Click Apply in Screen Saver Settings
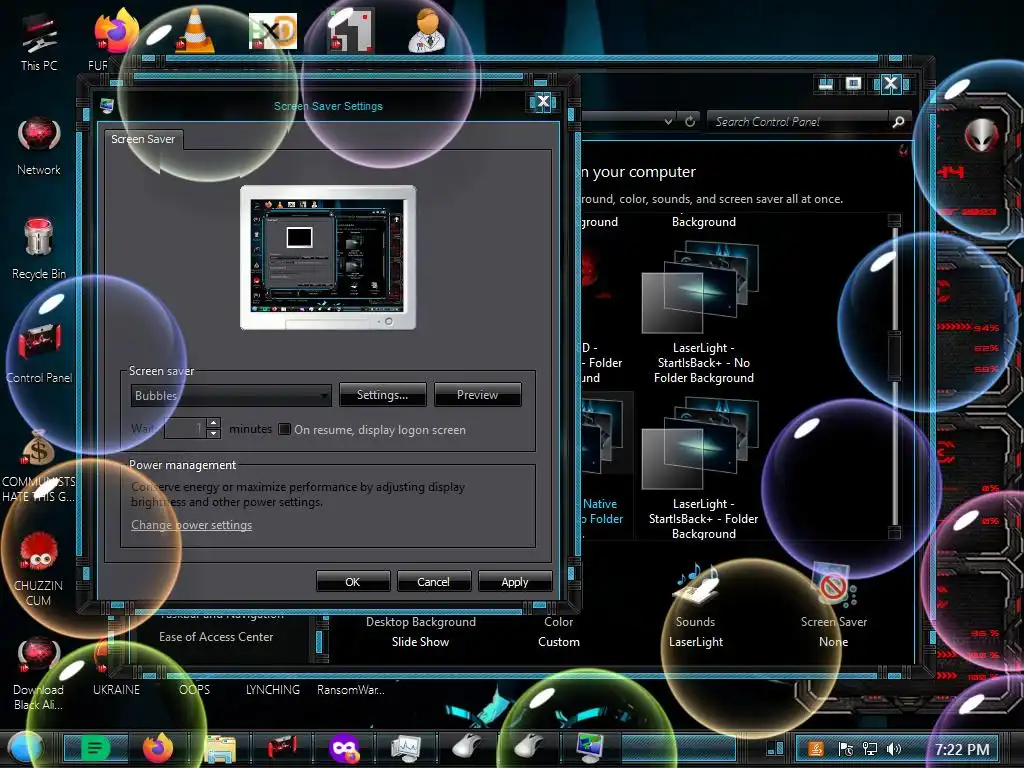This screenshot has height=768, width=1024. 515,581
